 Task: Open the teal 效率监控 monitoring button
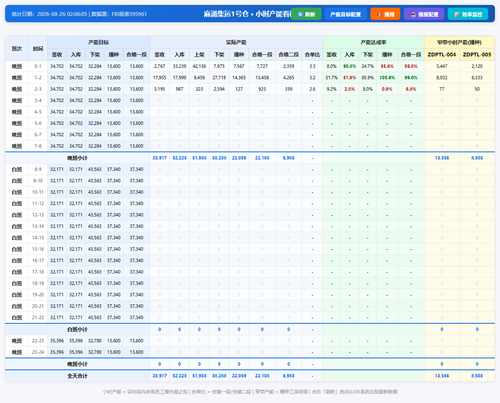pyautogui.click(x=468, y=14)
